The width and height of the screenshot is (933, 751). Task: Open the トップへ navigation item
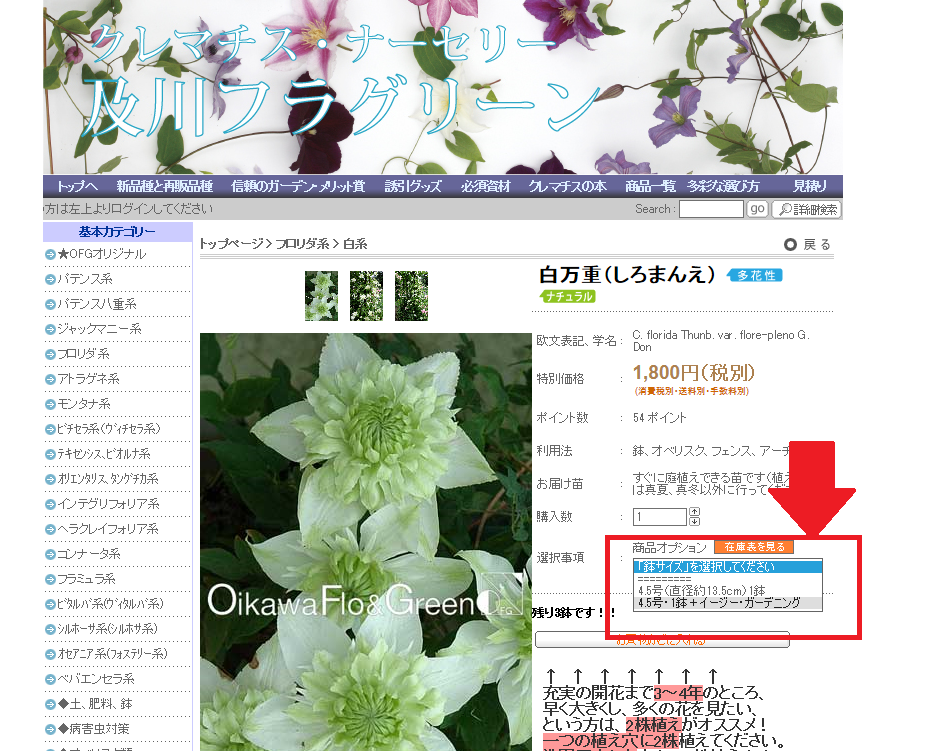pos(77,186)
